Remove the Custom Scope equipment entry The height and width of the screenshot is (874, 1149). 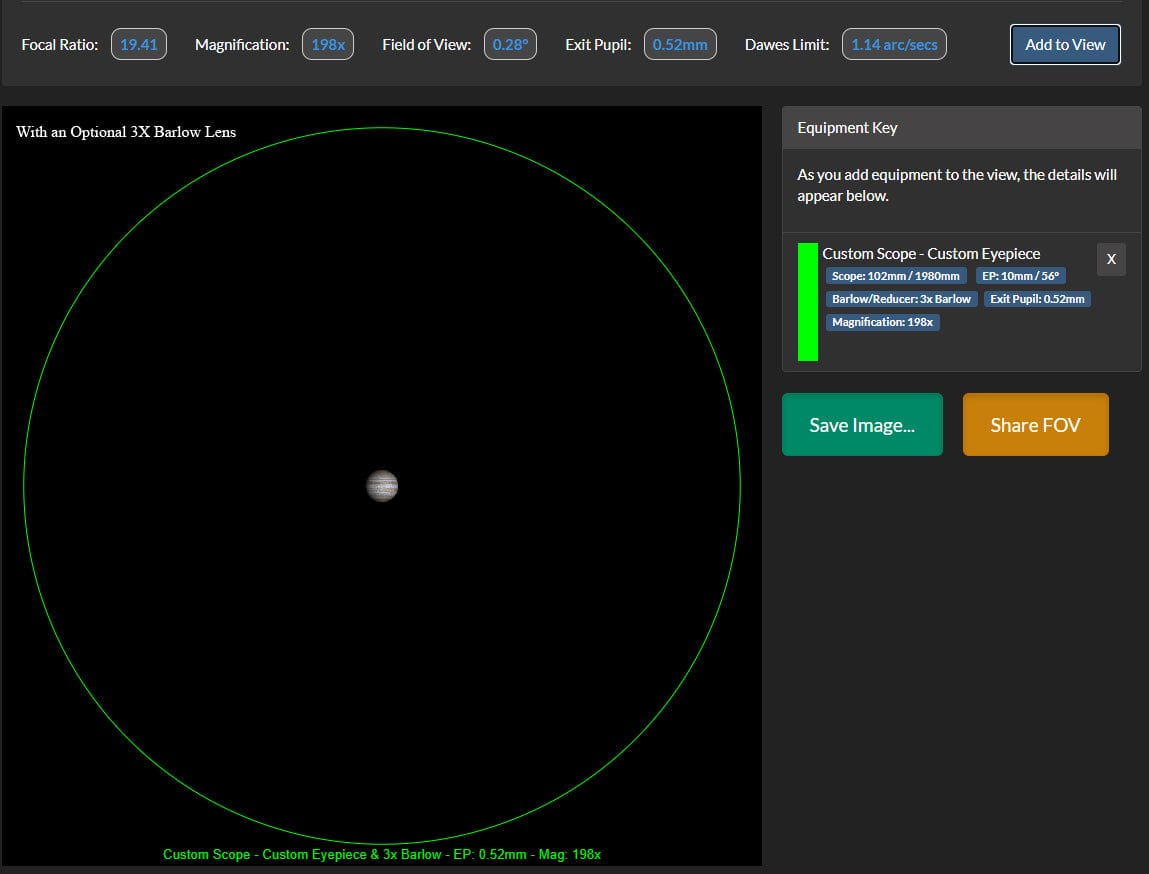[x=1110, y=259]
